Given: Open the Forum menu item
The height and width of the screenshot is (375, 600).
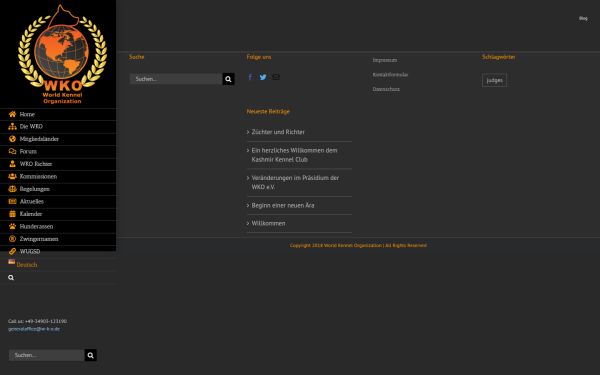Looking at the screenshot, I should [58, 152].
